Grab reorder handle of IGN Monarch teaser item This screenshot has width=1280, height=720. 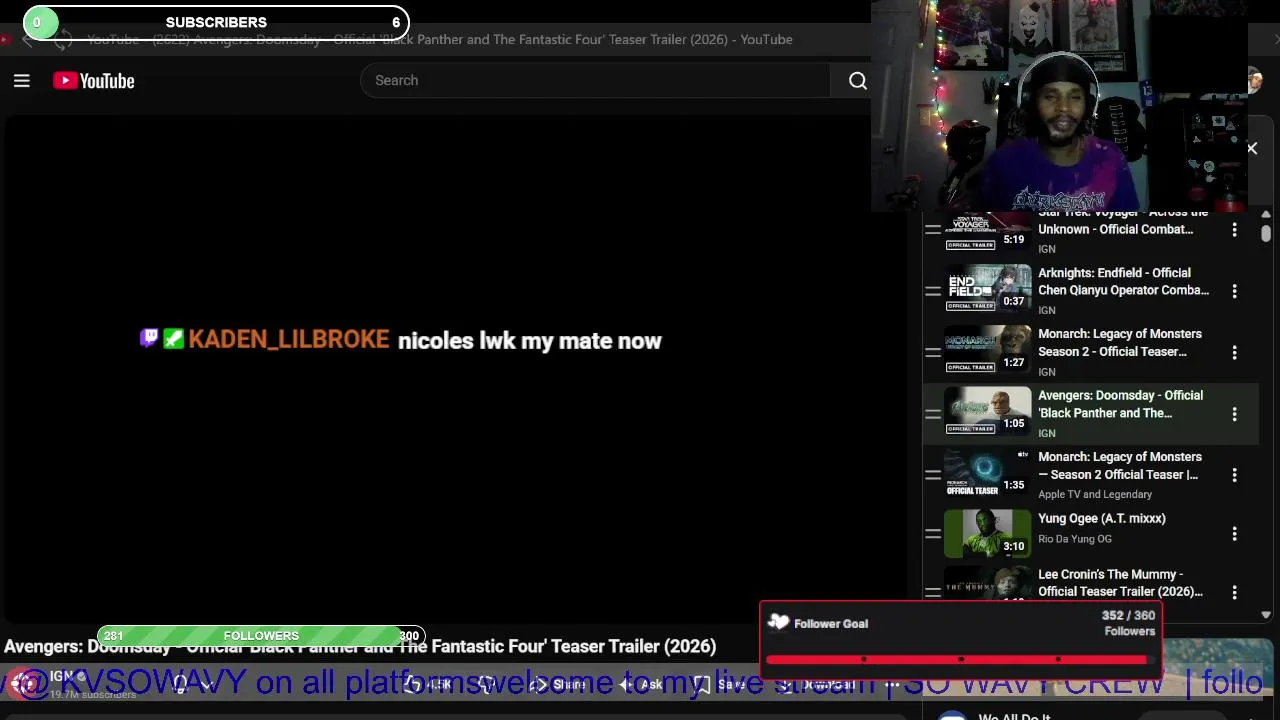[932, 352]
